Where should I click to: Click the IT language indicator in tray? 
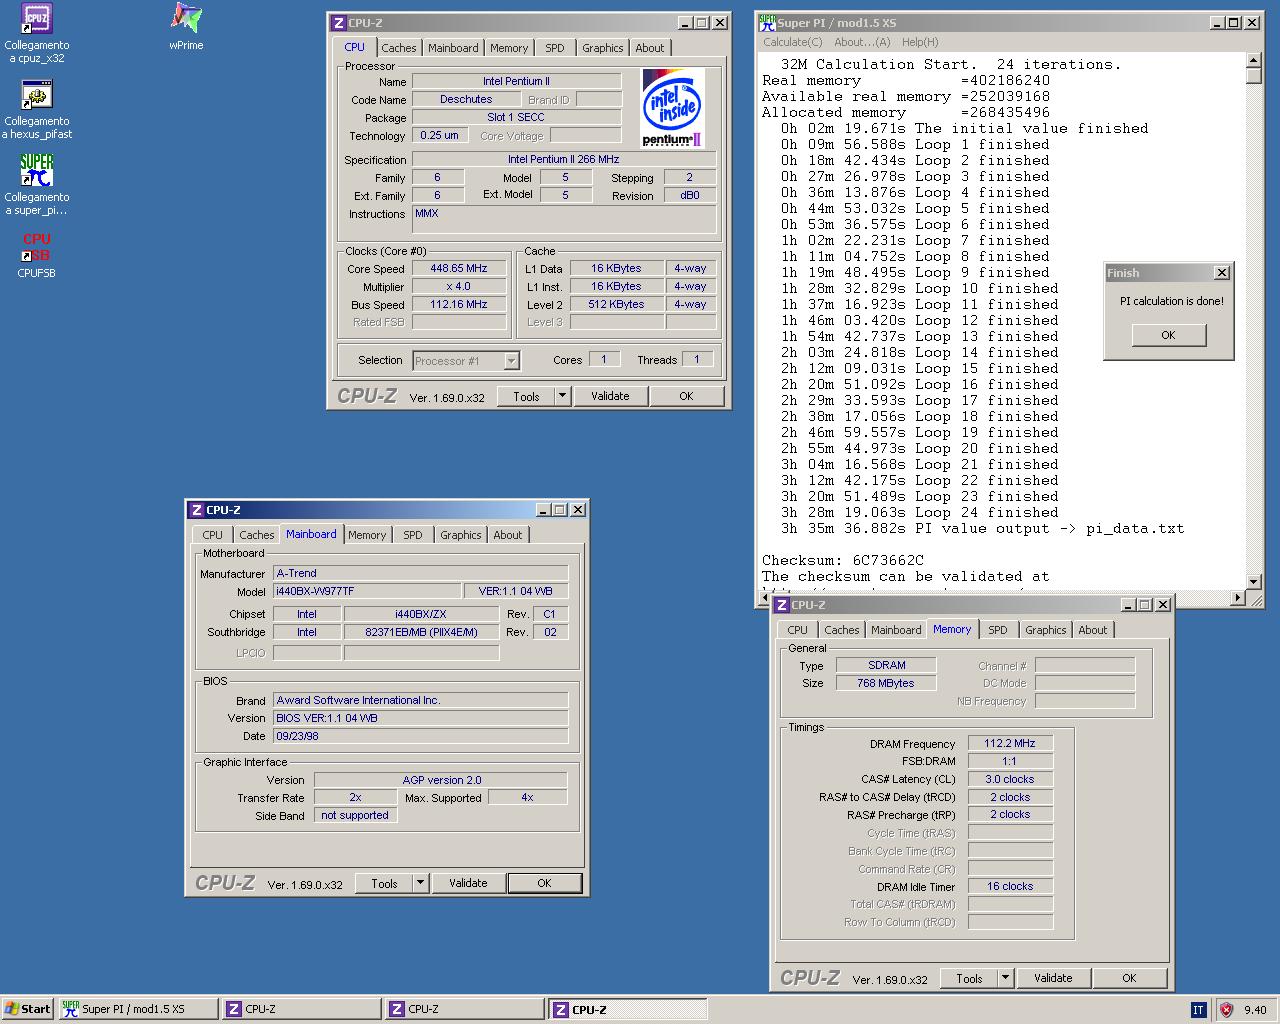coord(1198,1010)
